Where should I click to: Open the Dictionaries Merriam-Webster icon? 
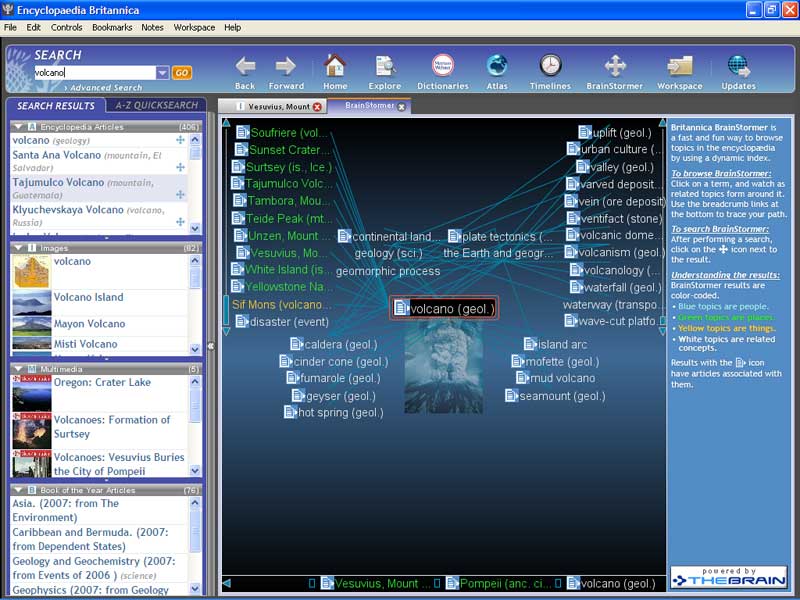(x=442, y=66)
